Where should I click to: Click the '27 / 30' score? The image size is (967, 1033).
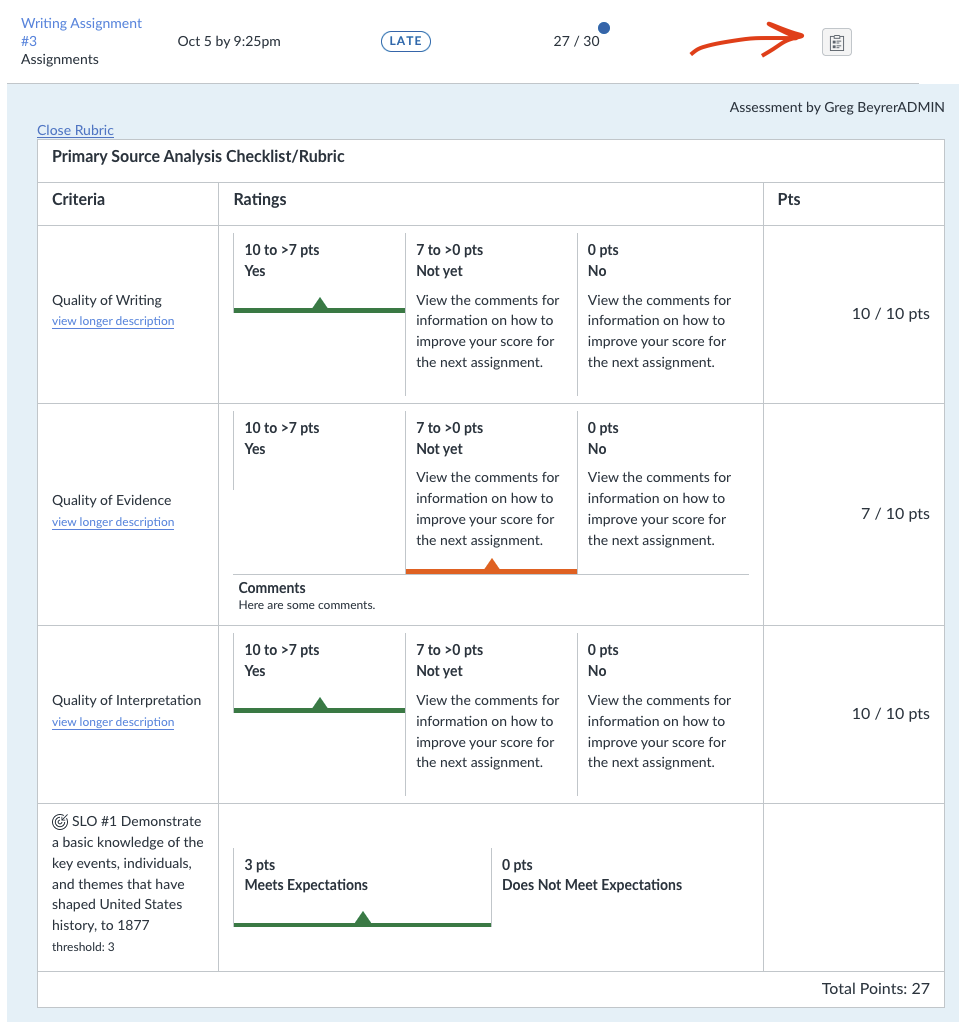[x=576, y=41]
